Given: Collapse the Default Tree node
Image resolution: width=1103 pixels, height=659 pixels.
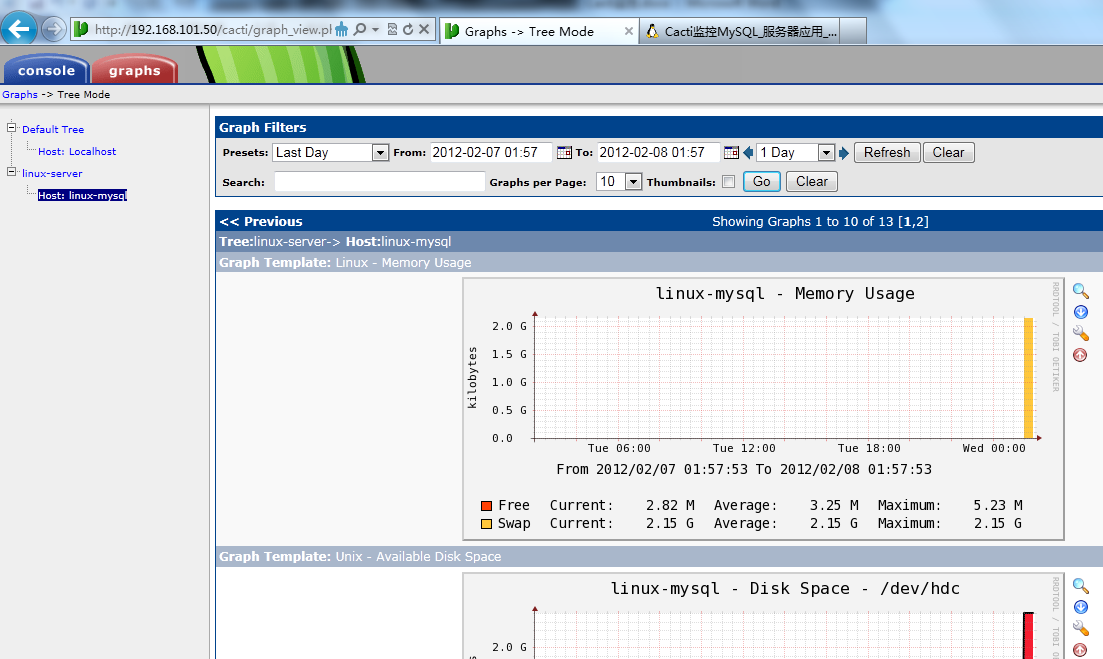Looking at the screenshot, I should click(x=11, y=128).
